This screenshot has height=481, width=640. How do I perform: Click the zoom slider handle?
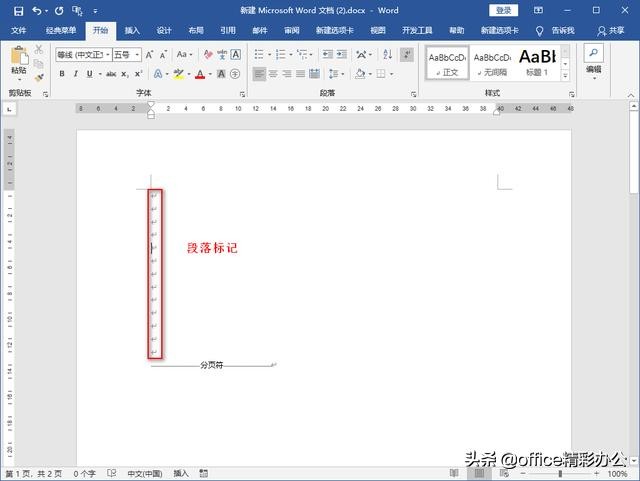coord(560,474)
